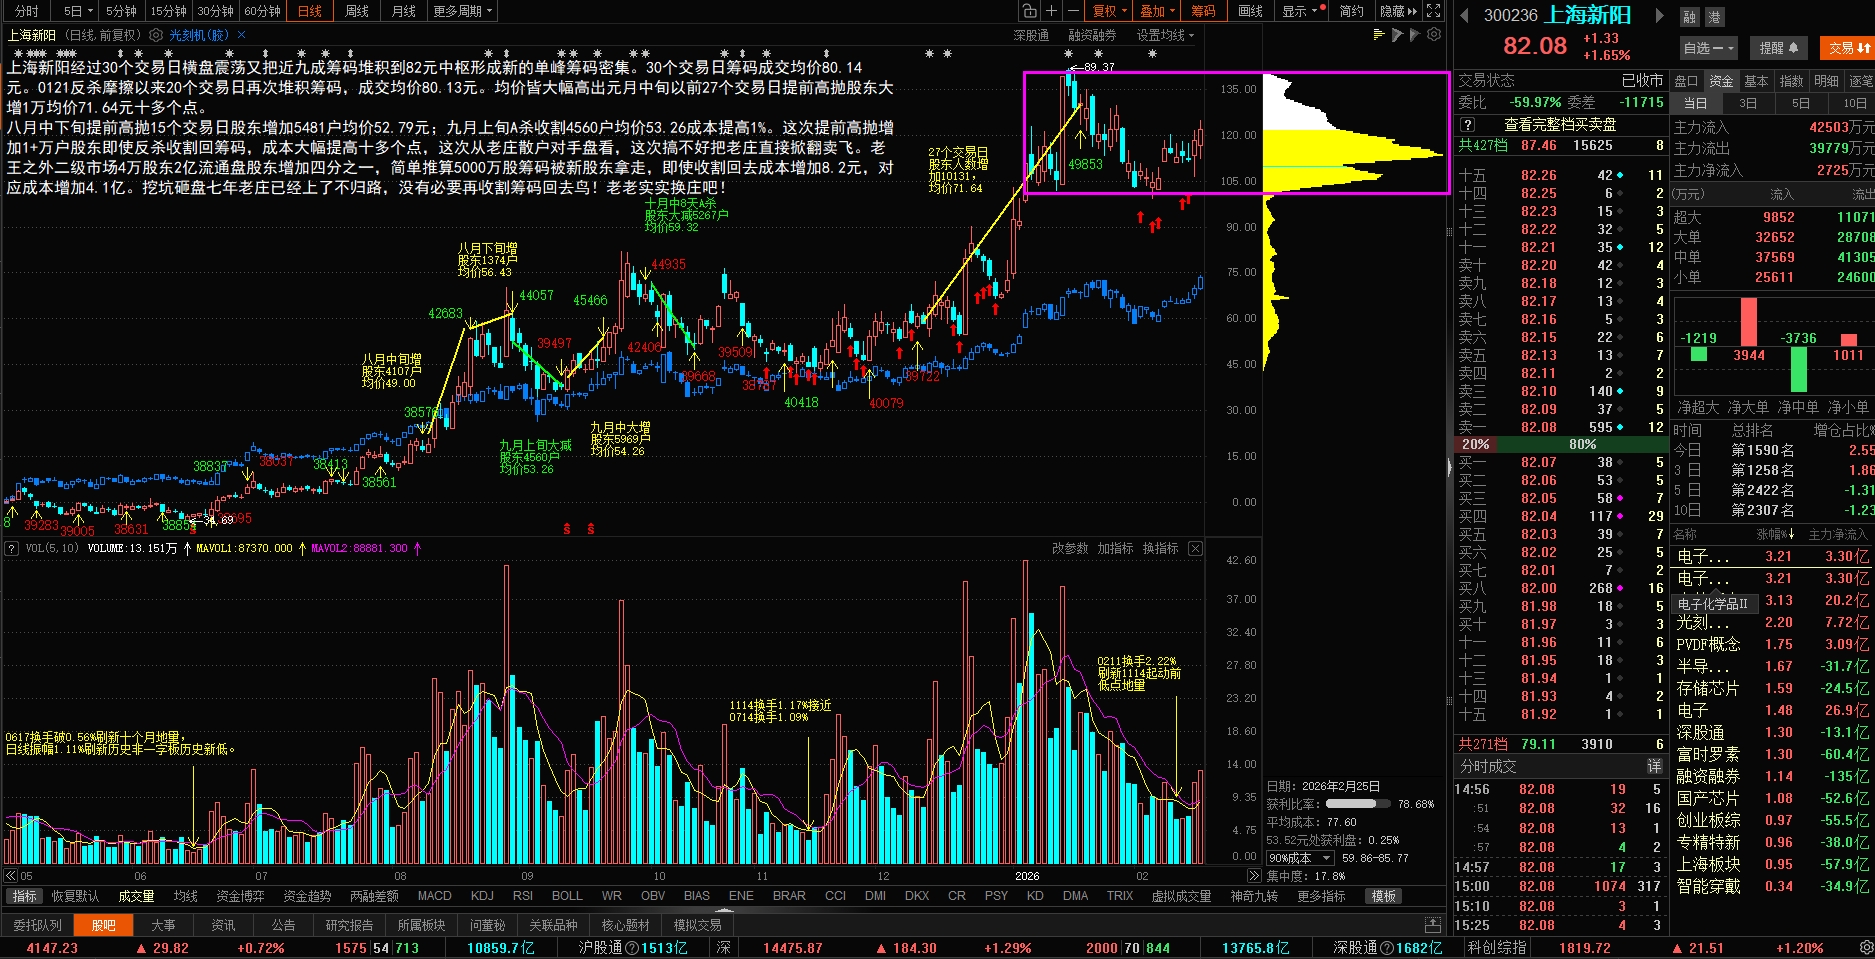Open the 研究报告 bottom tab
Image resolution: width=1875 pixels, height=959 pixels.
click(x=349, y=925)
